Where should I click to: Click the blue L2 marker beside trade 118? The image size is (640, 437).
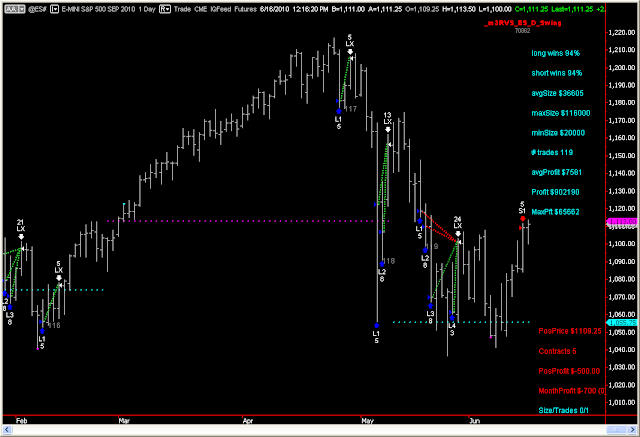pyautogui.click(x=382, y=264)
